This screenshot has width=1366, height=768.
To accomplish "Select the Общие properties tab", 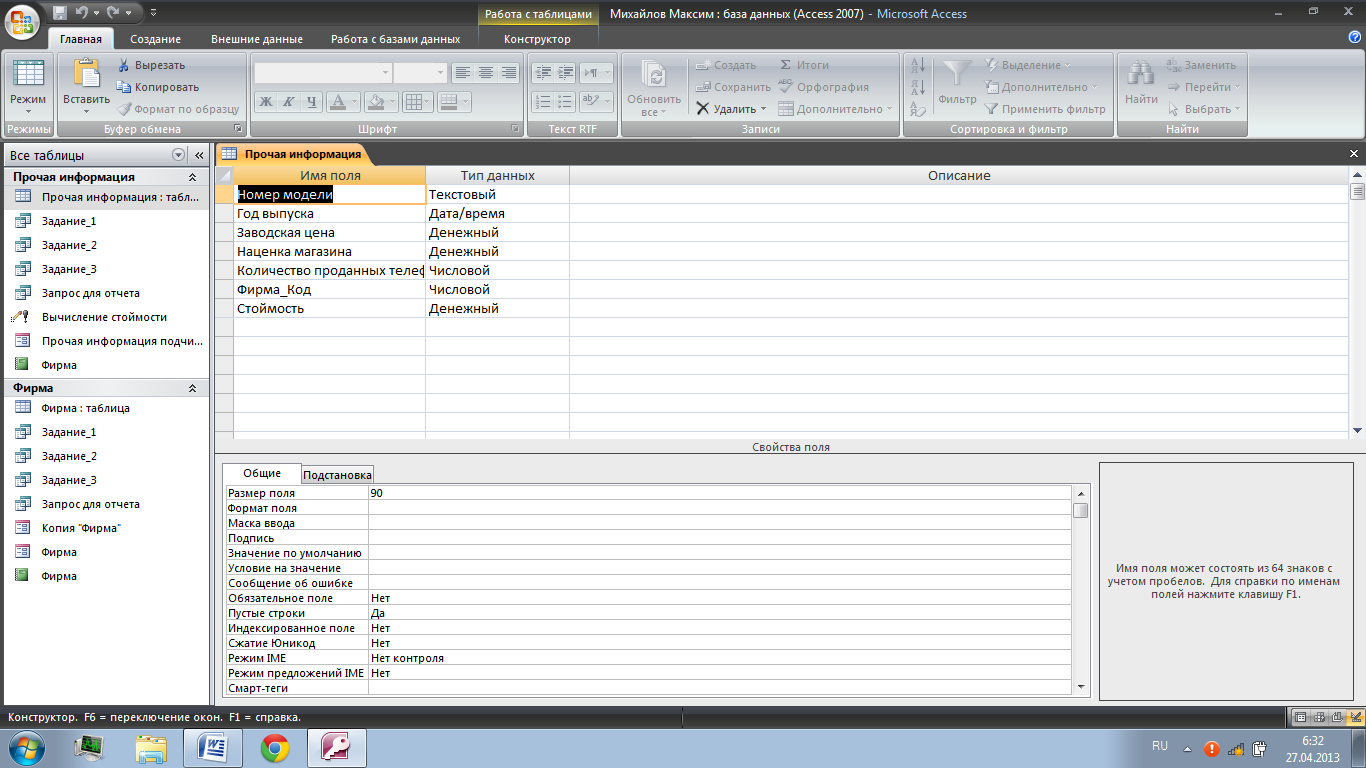I will 262,473.
